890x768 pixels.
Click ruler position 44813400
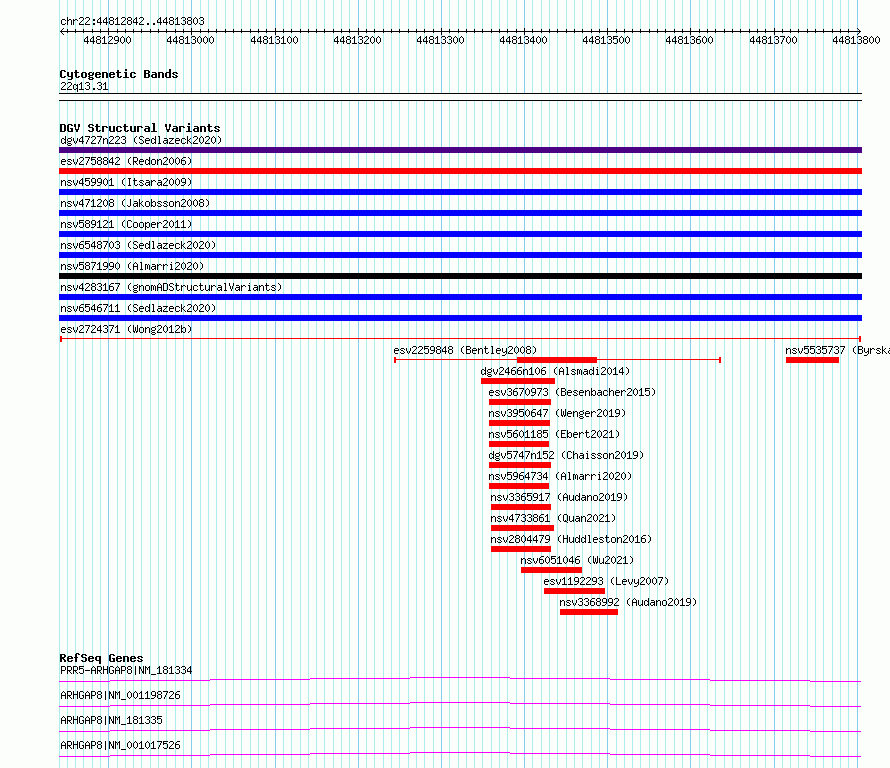[523, 40]
